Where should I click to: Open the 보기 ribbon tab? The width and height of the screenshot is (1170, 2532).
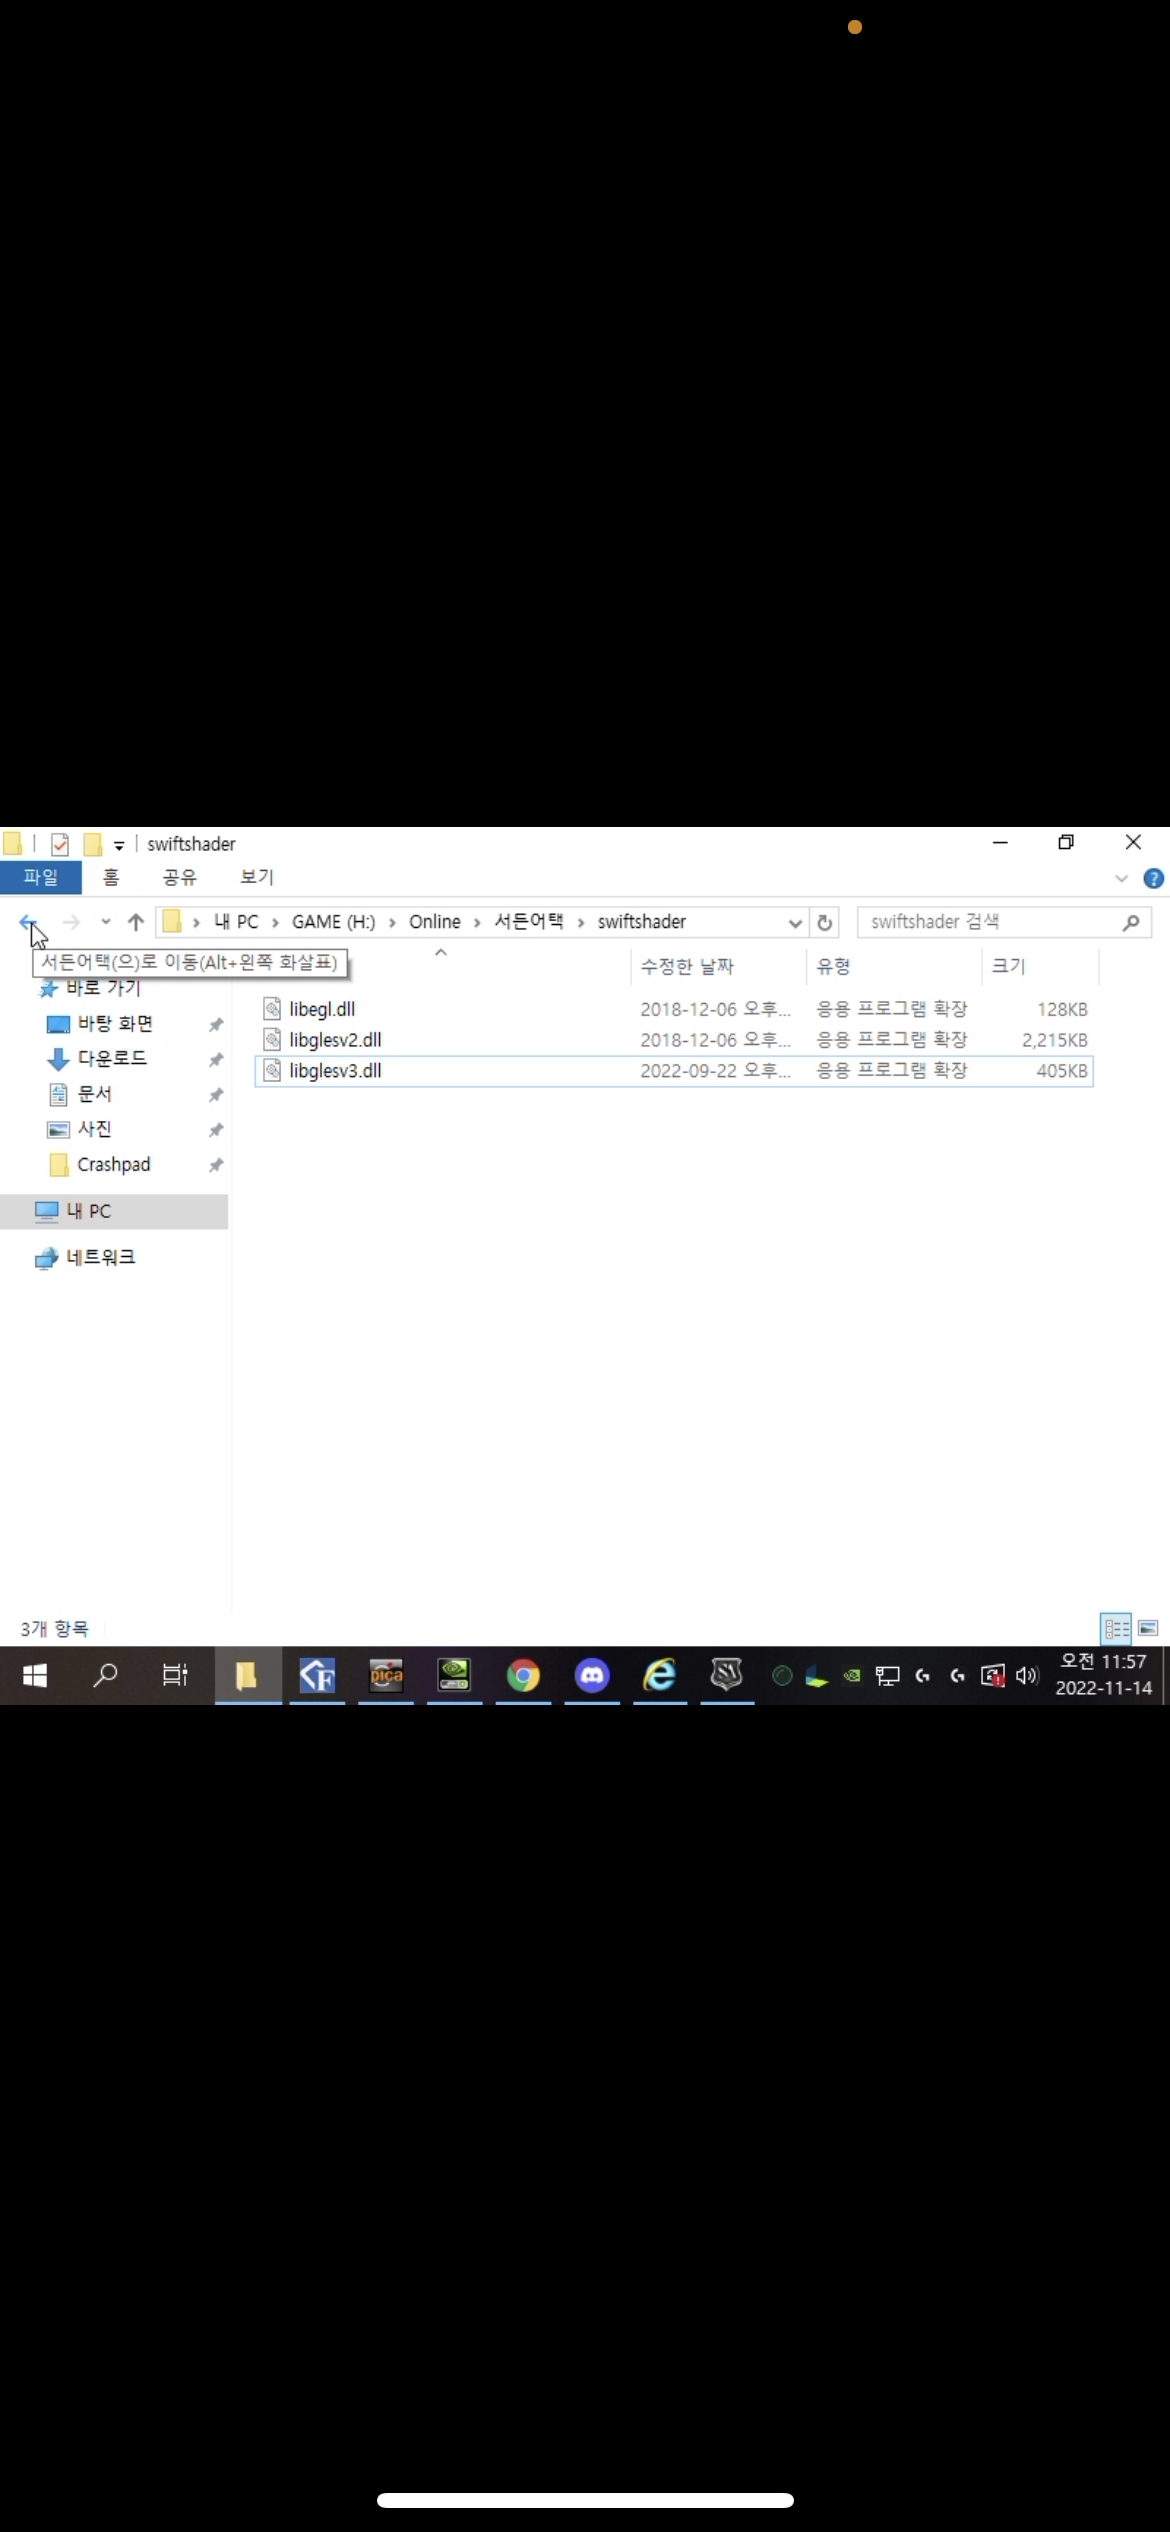257,877
